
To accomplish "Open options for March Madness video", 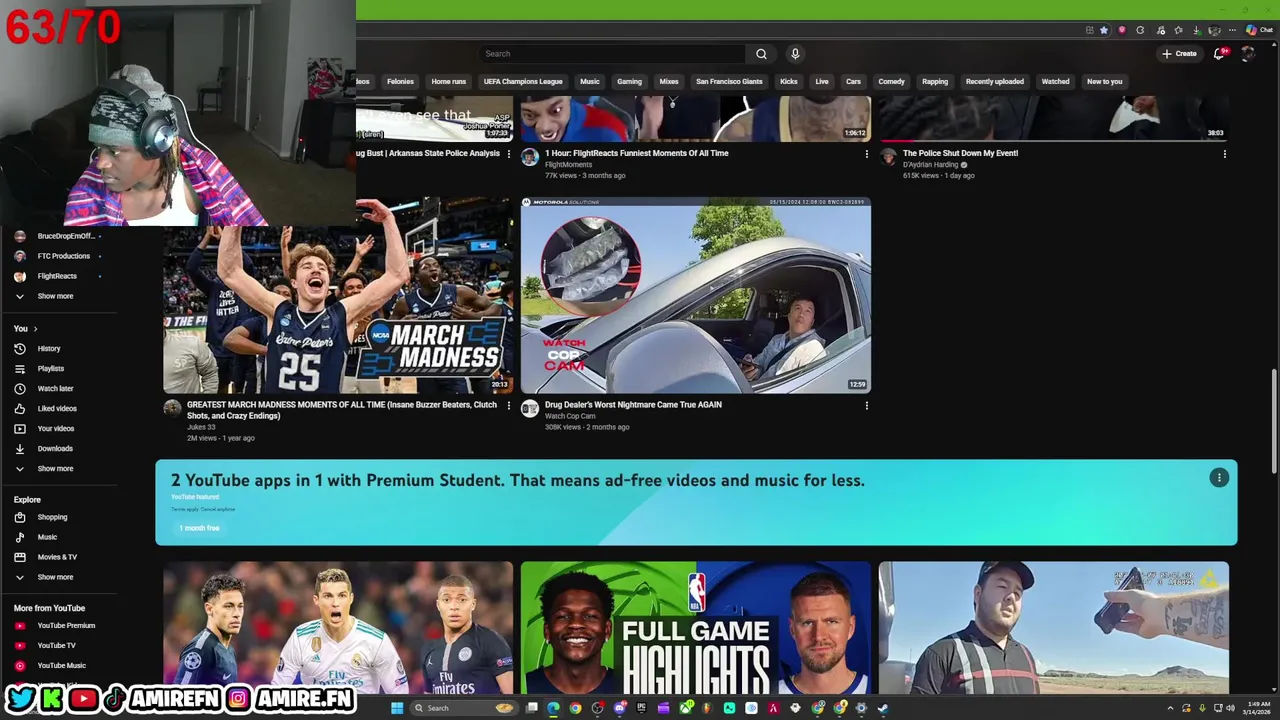I will pyautogui.click(x=509, y=406).
